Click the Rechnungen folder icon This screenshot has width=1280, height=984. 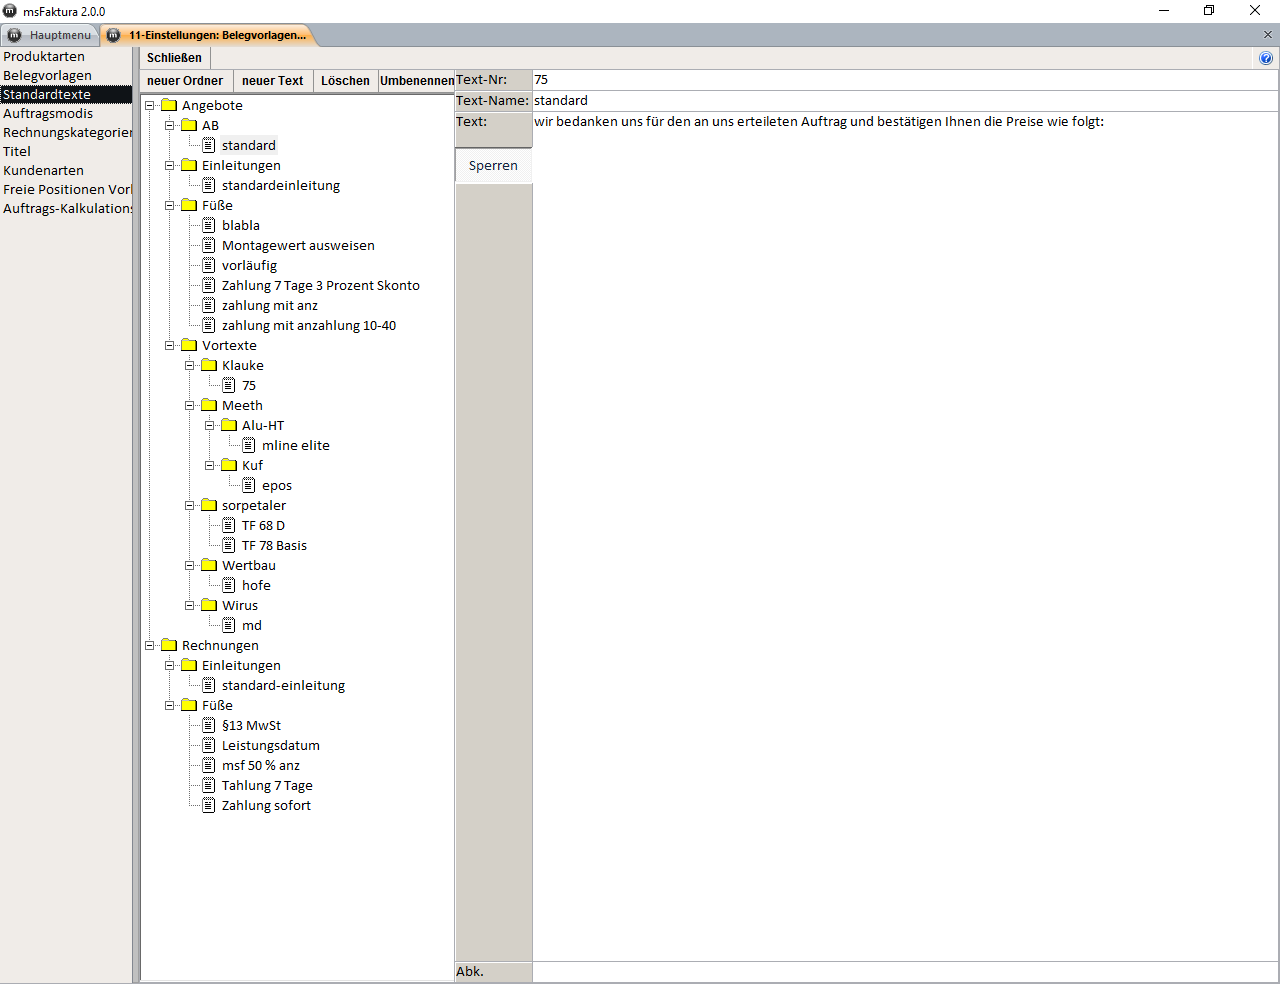tap(169, 645)
